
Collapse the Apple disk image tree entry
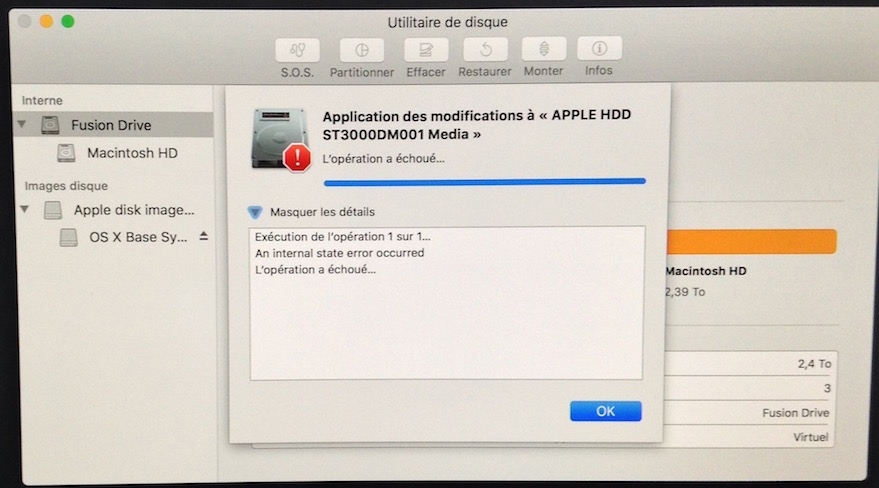pyautogui.click(x=25, y=209)
